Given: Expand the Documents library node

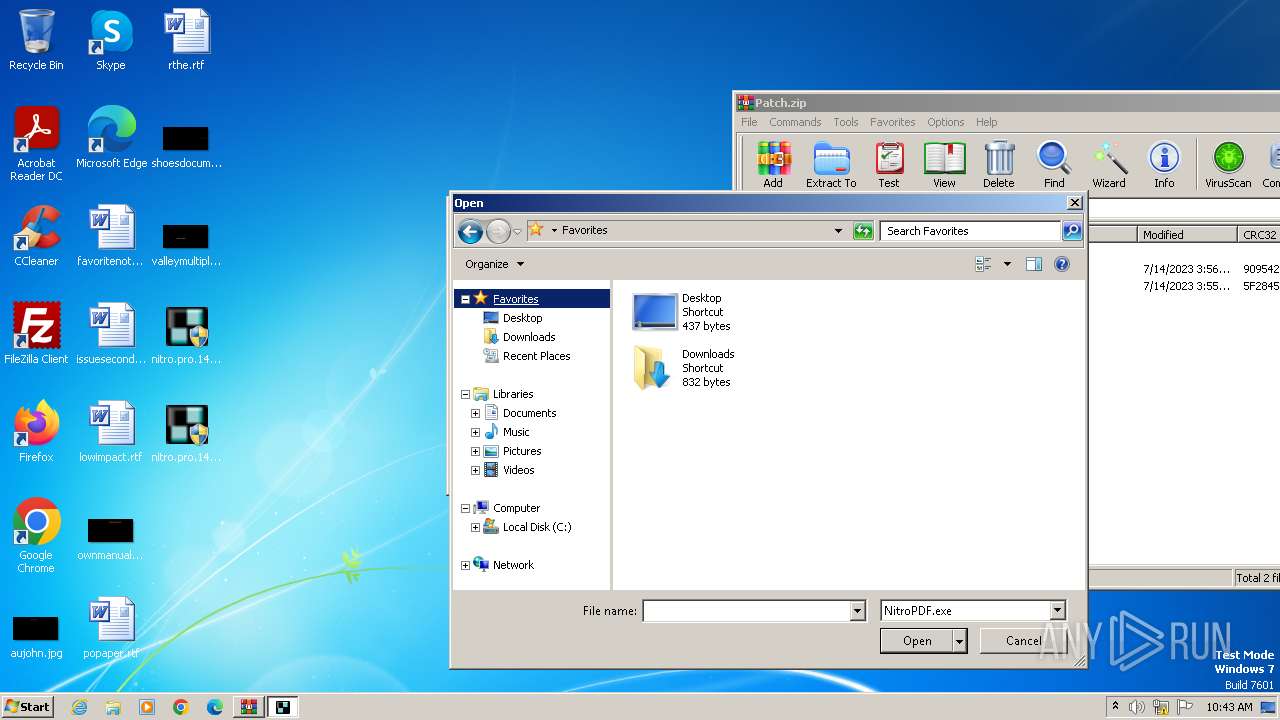Looking at the screenshot, I should coord(475,413).
